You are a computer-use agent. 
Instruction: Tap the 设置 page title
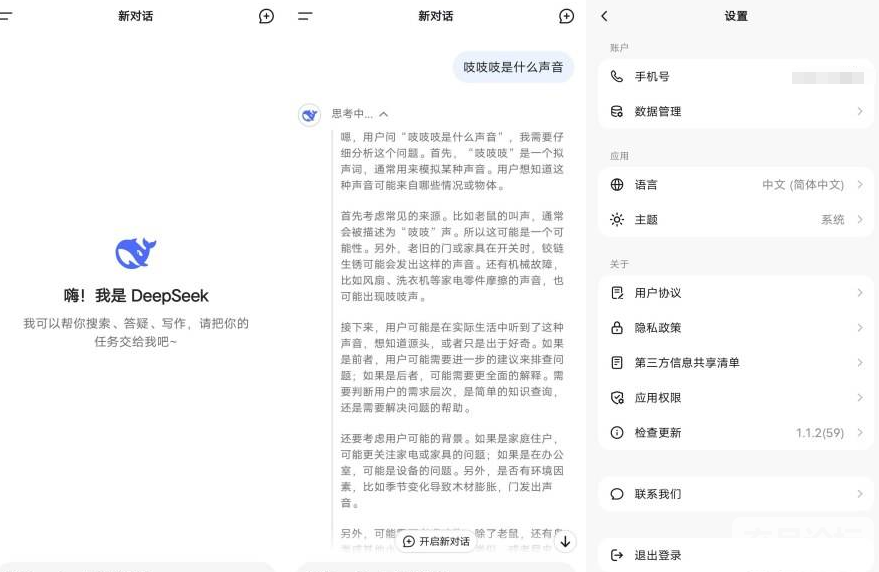[x=736, y=16]
